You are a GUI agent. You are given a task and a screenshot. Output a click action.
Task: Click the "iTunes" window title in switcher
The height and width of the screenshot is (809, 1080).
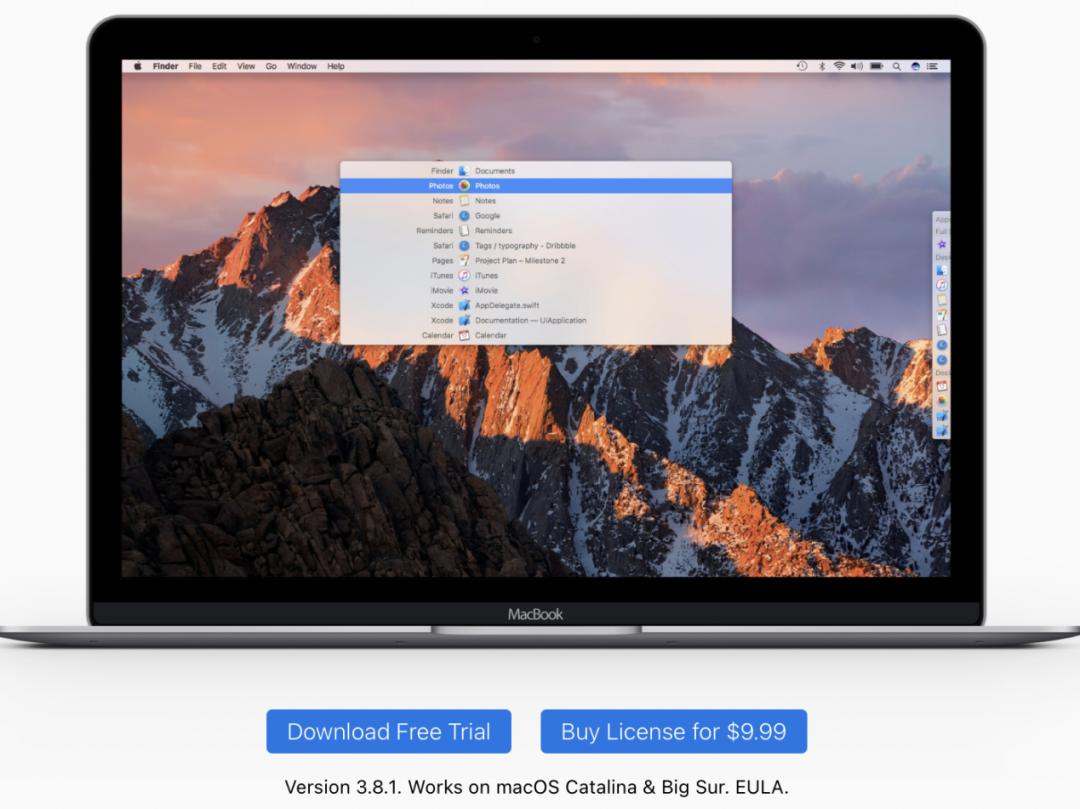click(486, 275)
